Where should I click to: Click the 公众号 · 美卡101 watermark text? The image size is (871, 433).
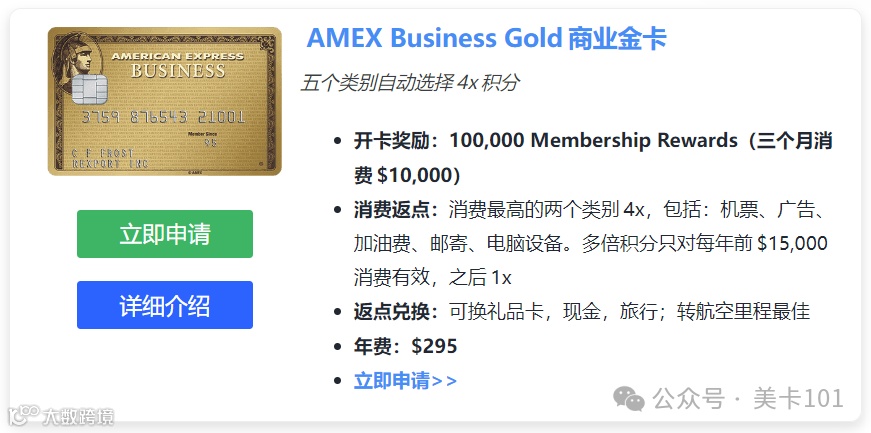[x=748, y=399]
